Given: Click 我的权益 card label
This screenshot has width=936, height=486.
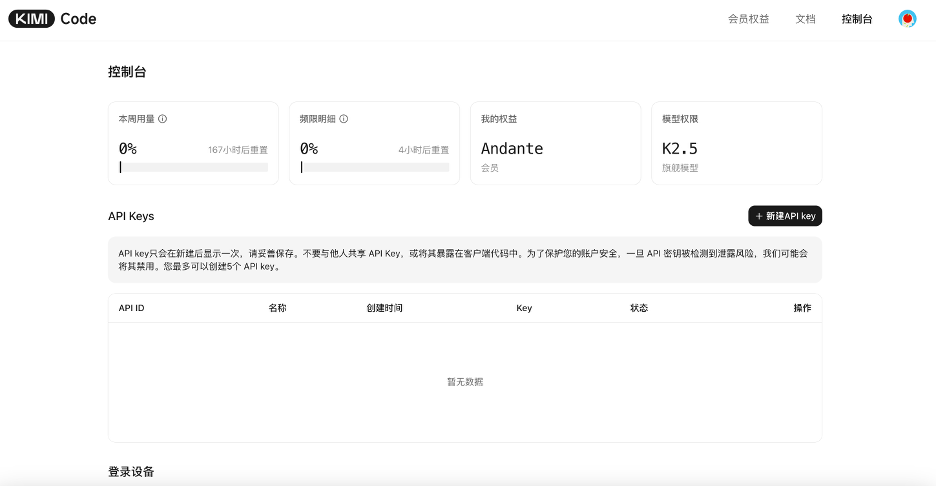Looking at the screenshot, I should tap(499, 119).
